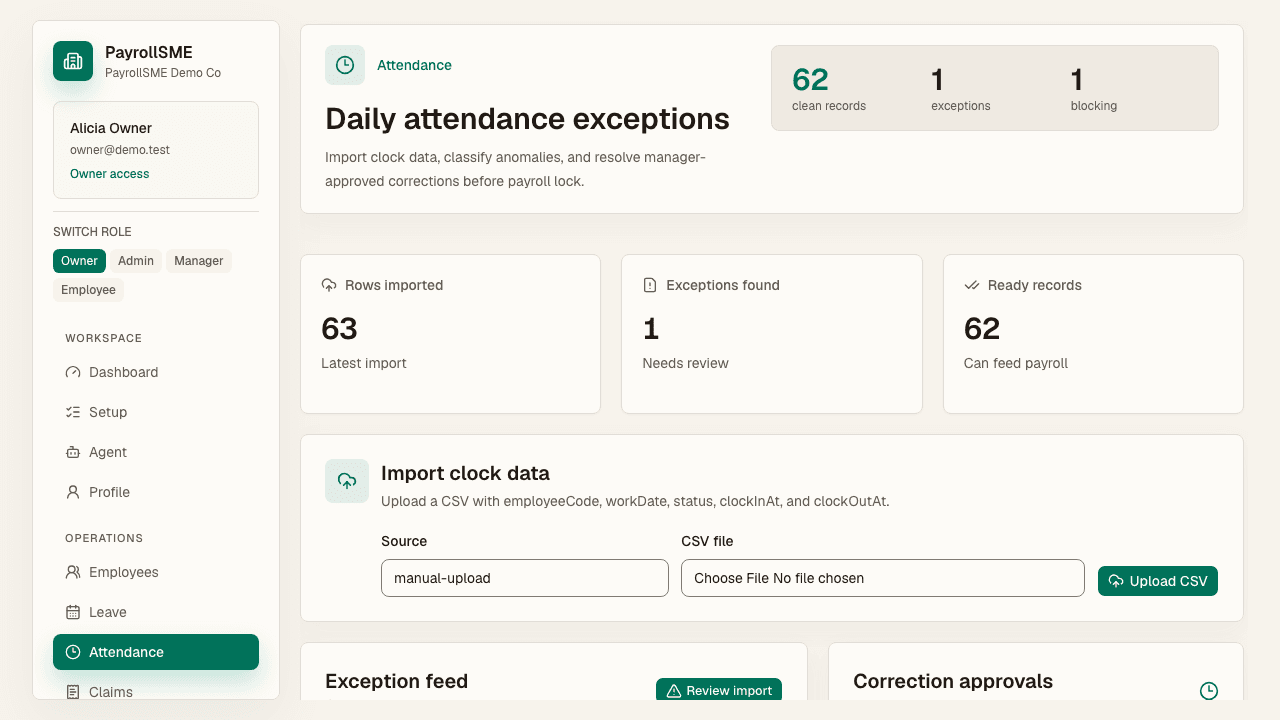
Task: Open the Dashboard page
Action: pyautogui.click(x=156, y=372)
